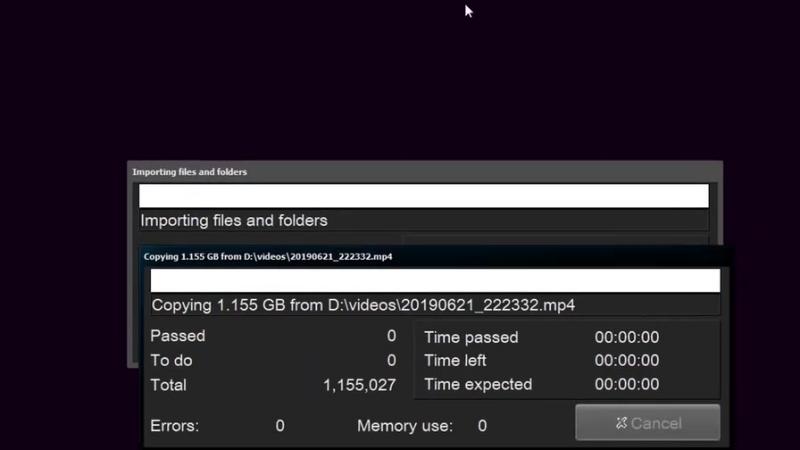Click the large copying source path status text
Image resolution: width=800 pixels, height=450 pixels.
[x=364, y=305]
